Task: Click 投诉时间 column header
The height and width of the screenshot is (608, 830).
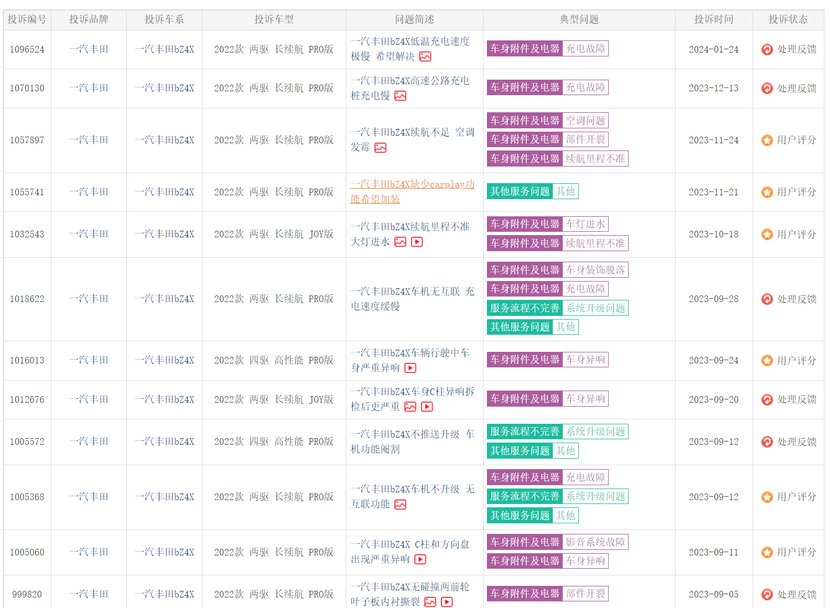Action: (714, 20)
